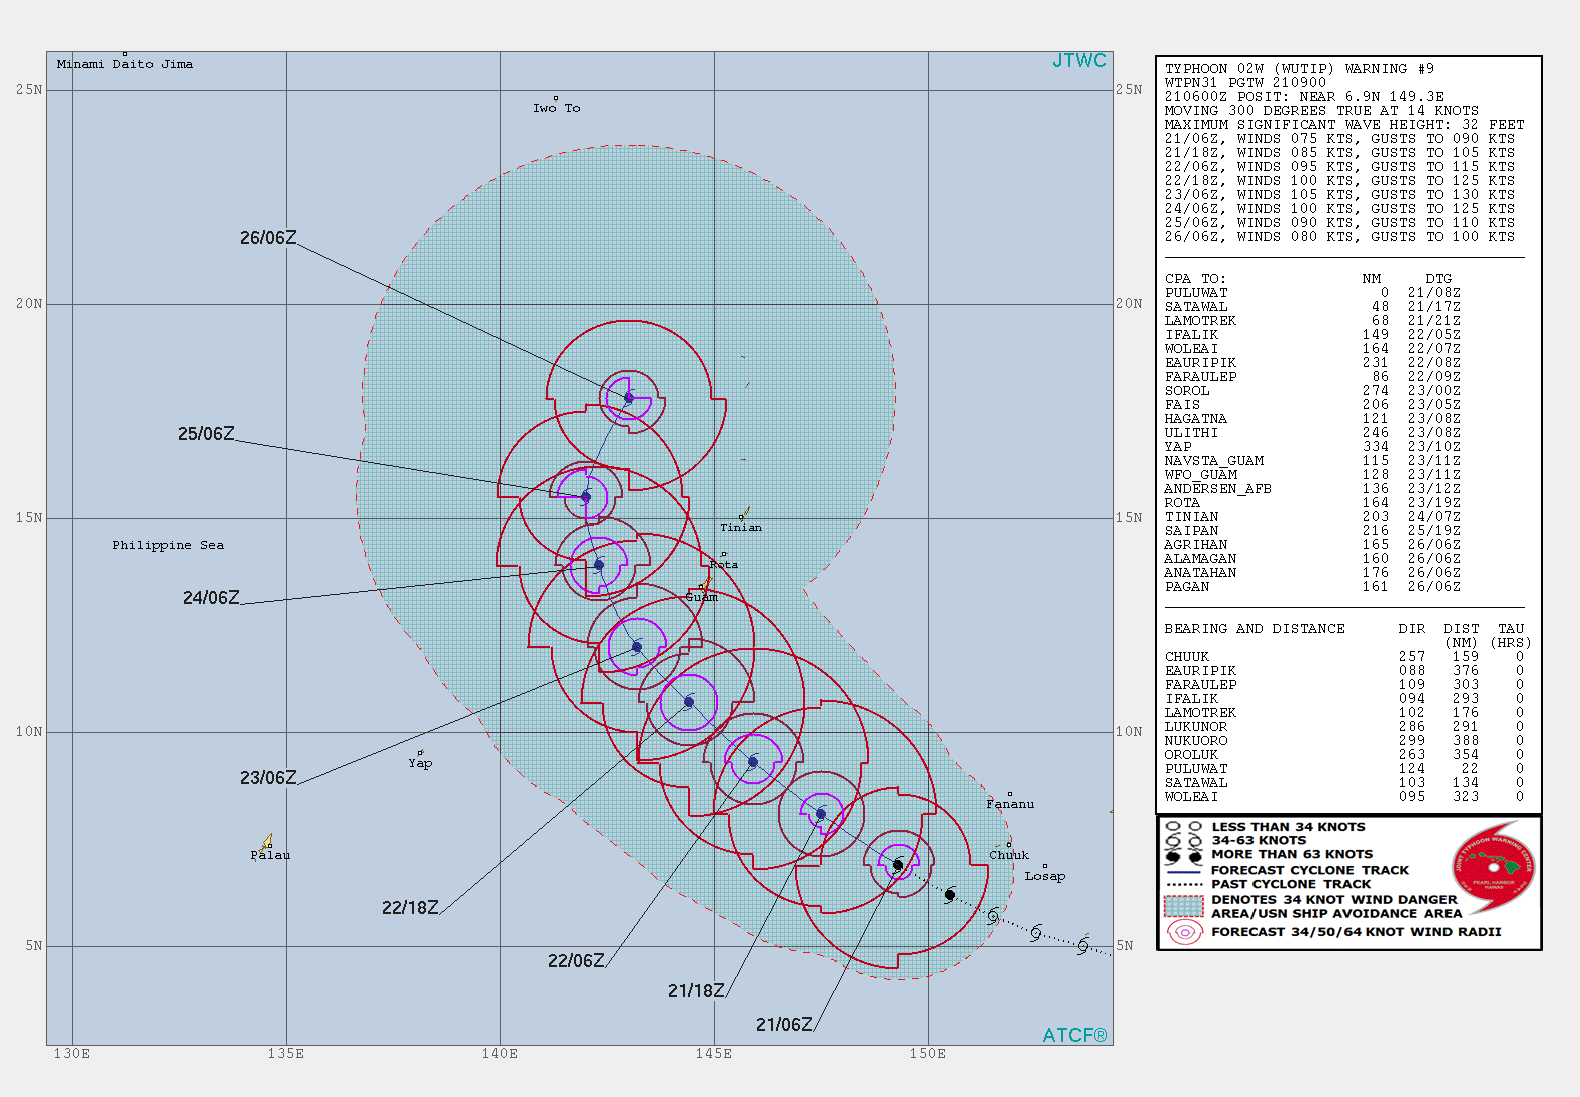This screenshot has height=1097, width=1580.
Task: Click the CPA TO table header
Action: tap(1195, 279)
